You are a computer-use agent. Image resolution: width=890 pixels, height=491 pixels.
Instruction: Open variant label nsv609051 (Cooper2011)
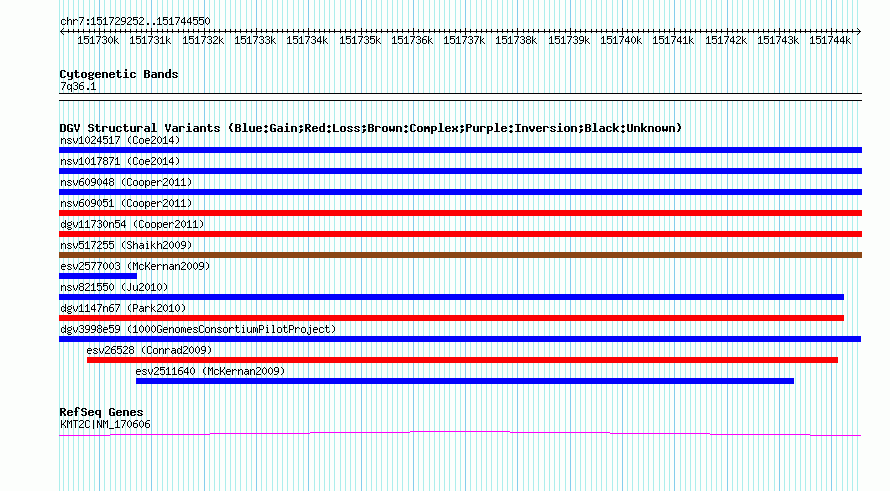point(126,203)
